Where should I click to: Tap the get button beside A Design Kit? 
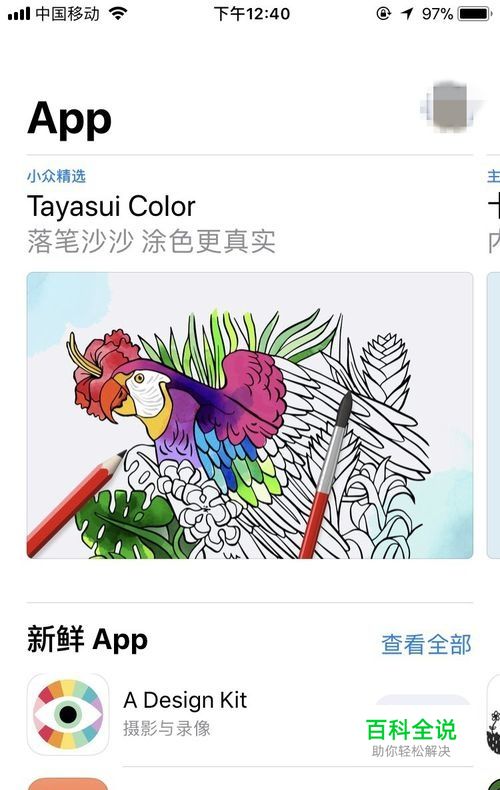click(423, 701)
